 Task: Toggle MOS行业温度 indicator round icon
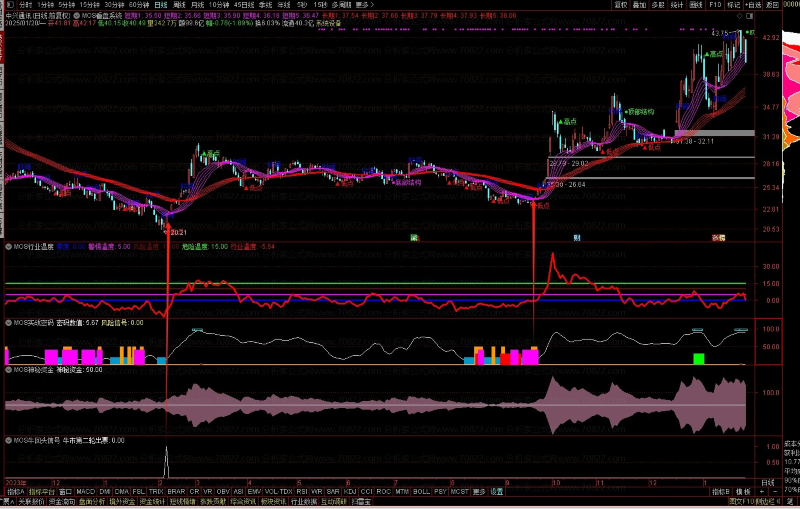[x=9, y=247]
